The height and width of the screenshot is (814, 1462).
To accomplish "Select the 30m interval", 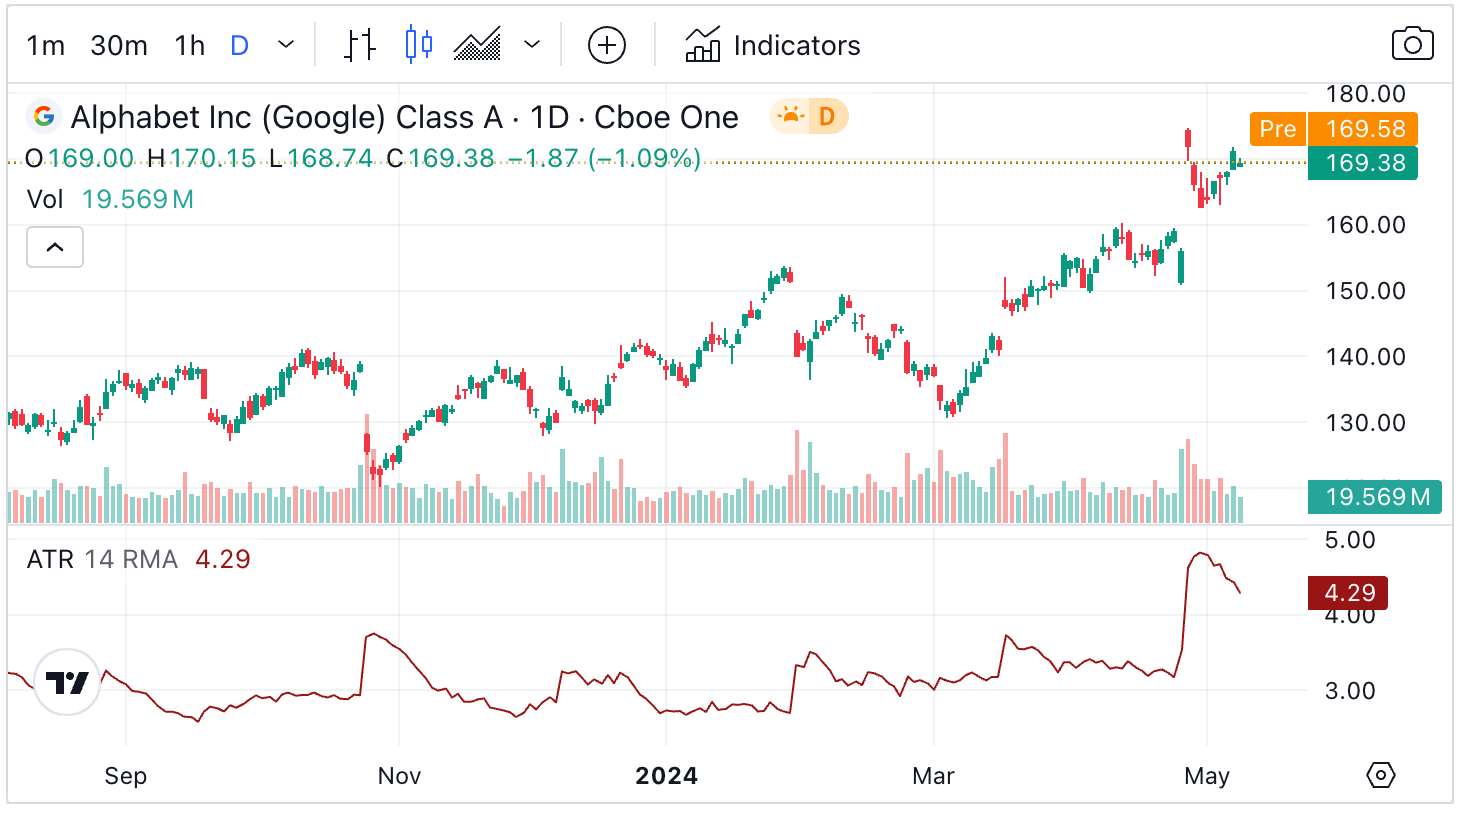I will 119,45.
